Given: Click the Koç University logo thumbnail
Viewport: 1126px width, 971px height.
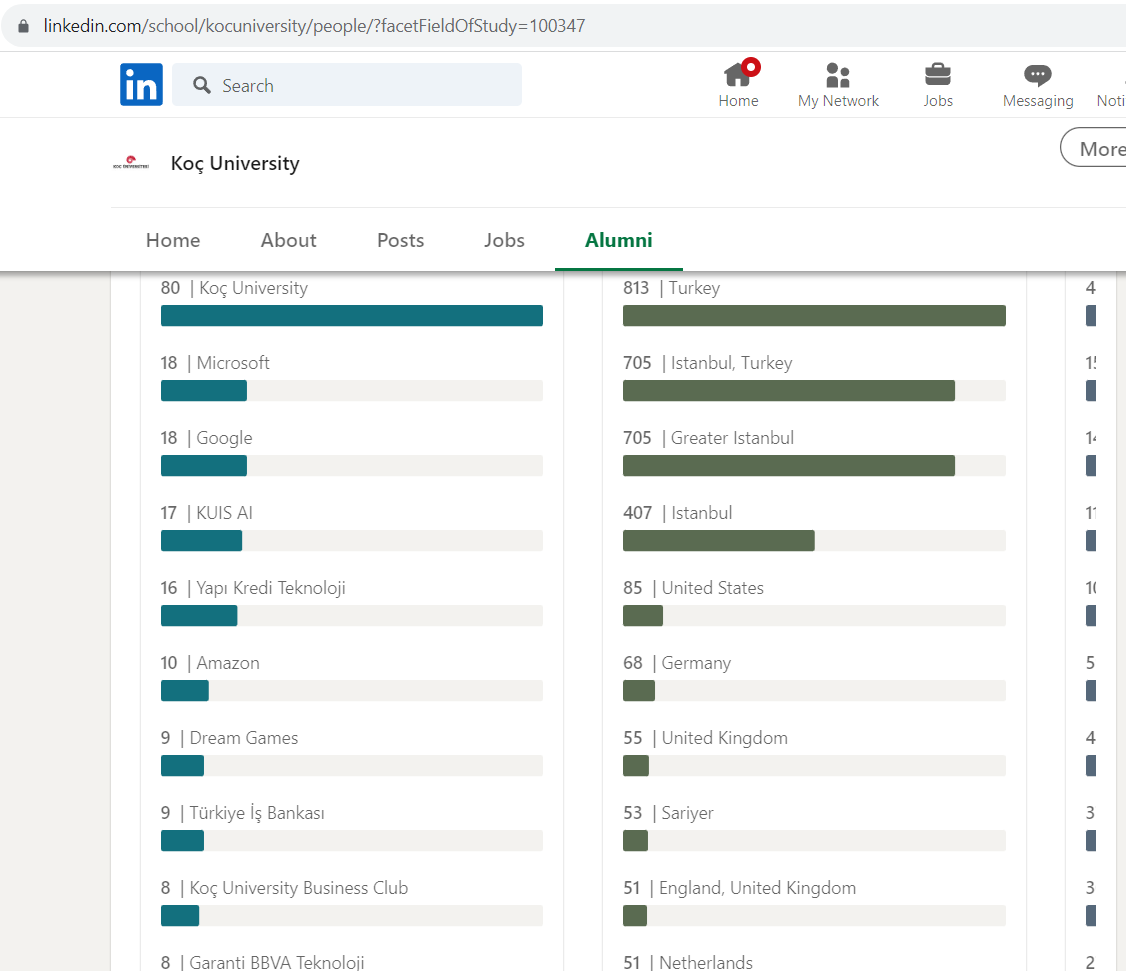Looking at the screenshot, I should click(x=131, y=163).
